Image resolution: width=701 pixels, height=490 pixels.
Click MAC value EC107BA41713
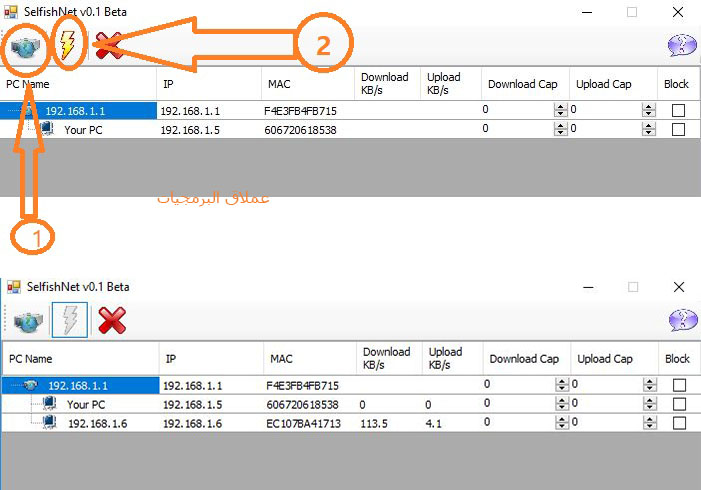tap(304, 423)
